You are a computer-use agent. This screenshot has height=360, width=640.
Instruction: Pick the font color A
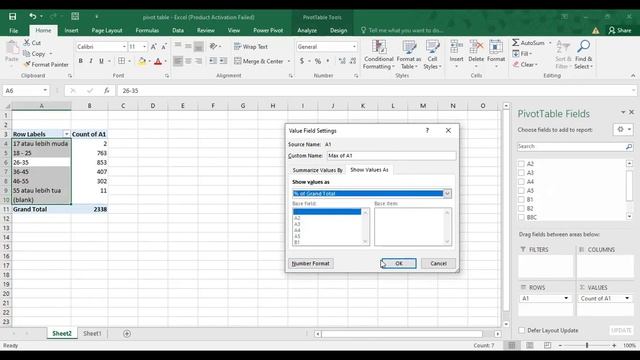click(158, 61)
